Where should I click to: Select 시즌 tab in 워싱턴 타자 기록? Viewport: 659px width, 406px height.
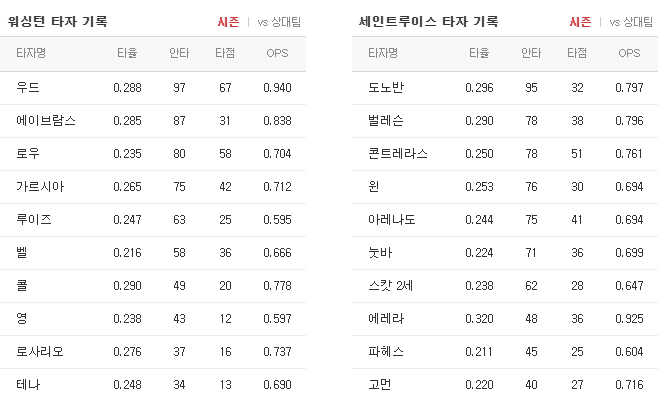point(228,22)
